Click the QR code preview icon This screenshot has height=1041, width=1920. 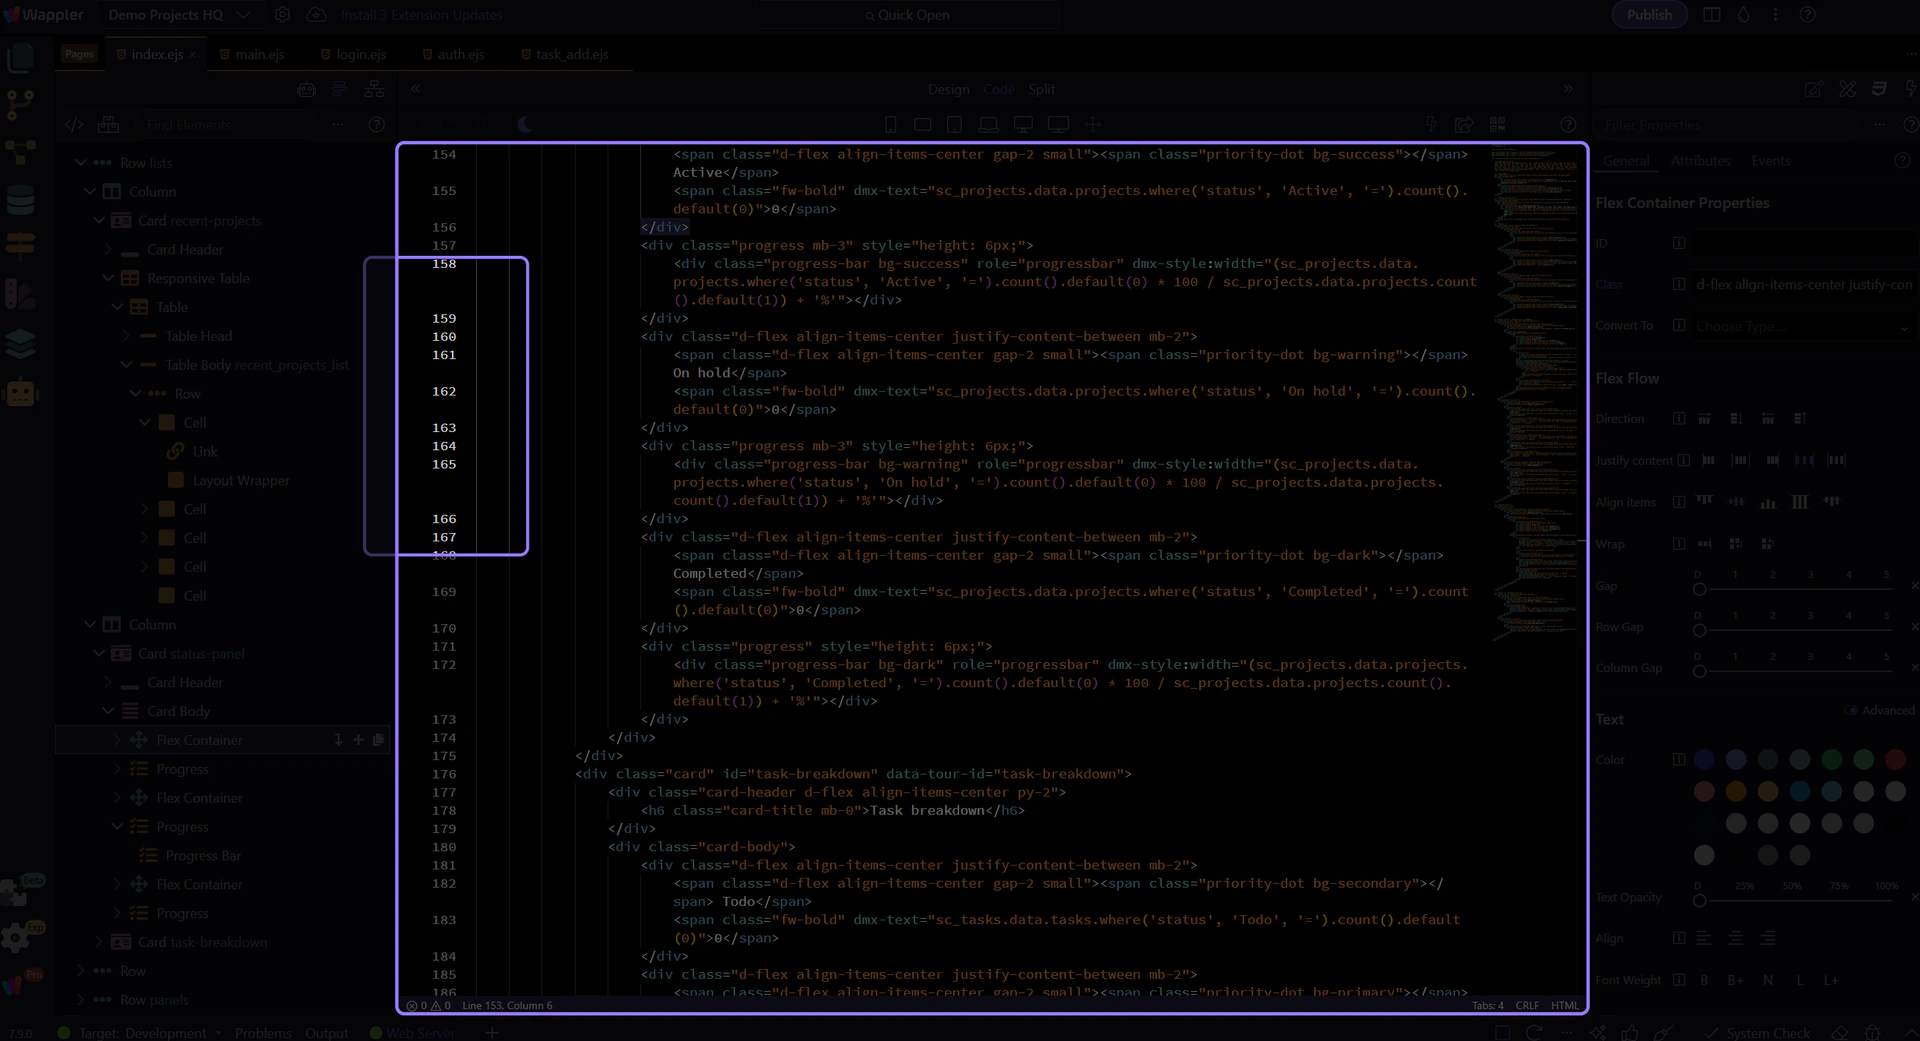click(x=1497, y=124)
